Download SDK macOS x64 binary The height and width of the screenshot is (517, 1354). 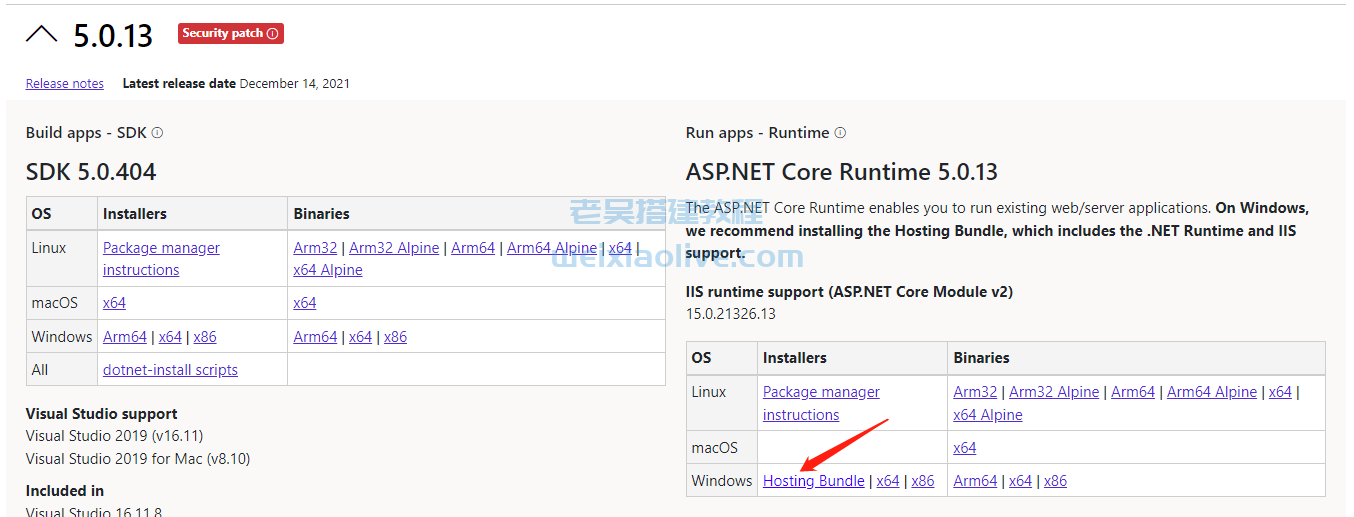coord(305,303)
